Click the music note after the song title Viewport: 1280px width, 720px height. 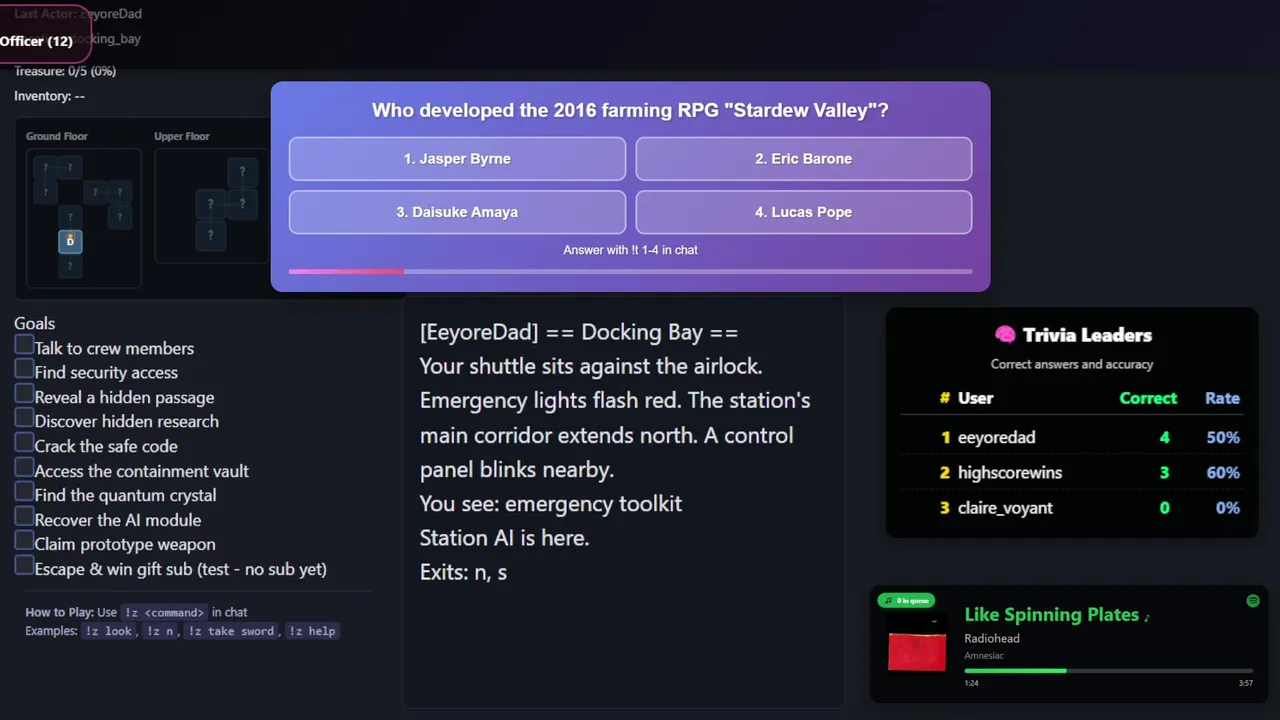click(x=1147, y=617)
